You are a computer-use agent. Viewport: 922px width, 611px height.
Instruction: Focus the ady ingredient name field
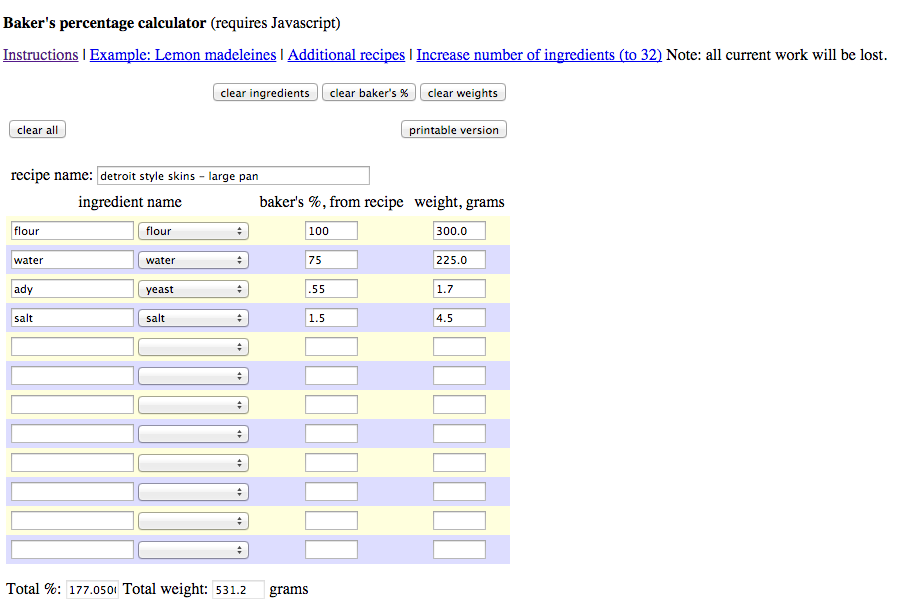[x=72, y=289]
